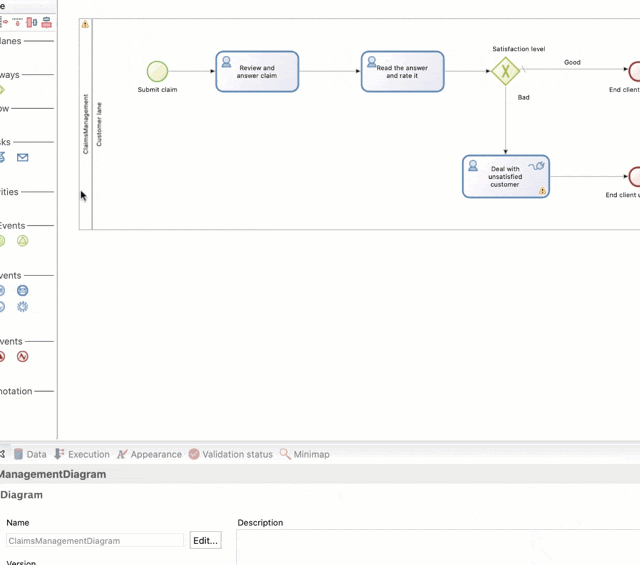Show the Validation status tab

(230, 454)
